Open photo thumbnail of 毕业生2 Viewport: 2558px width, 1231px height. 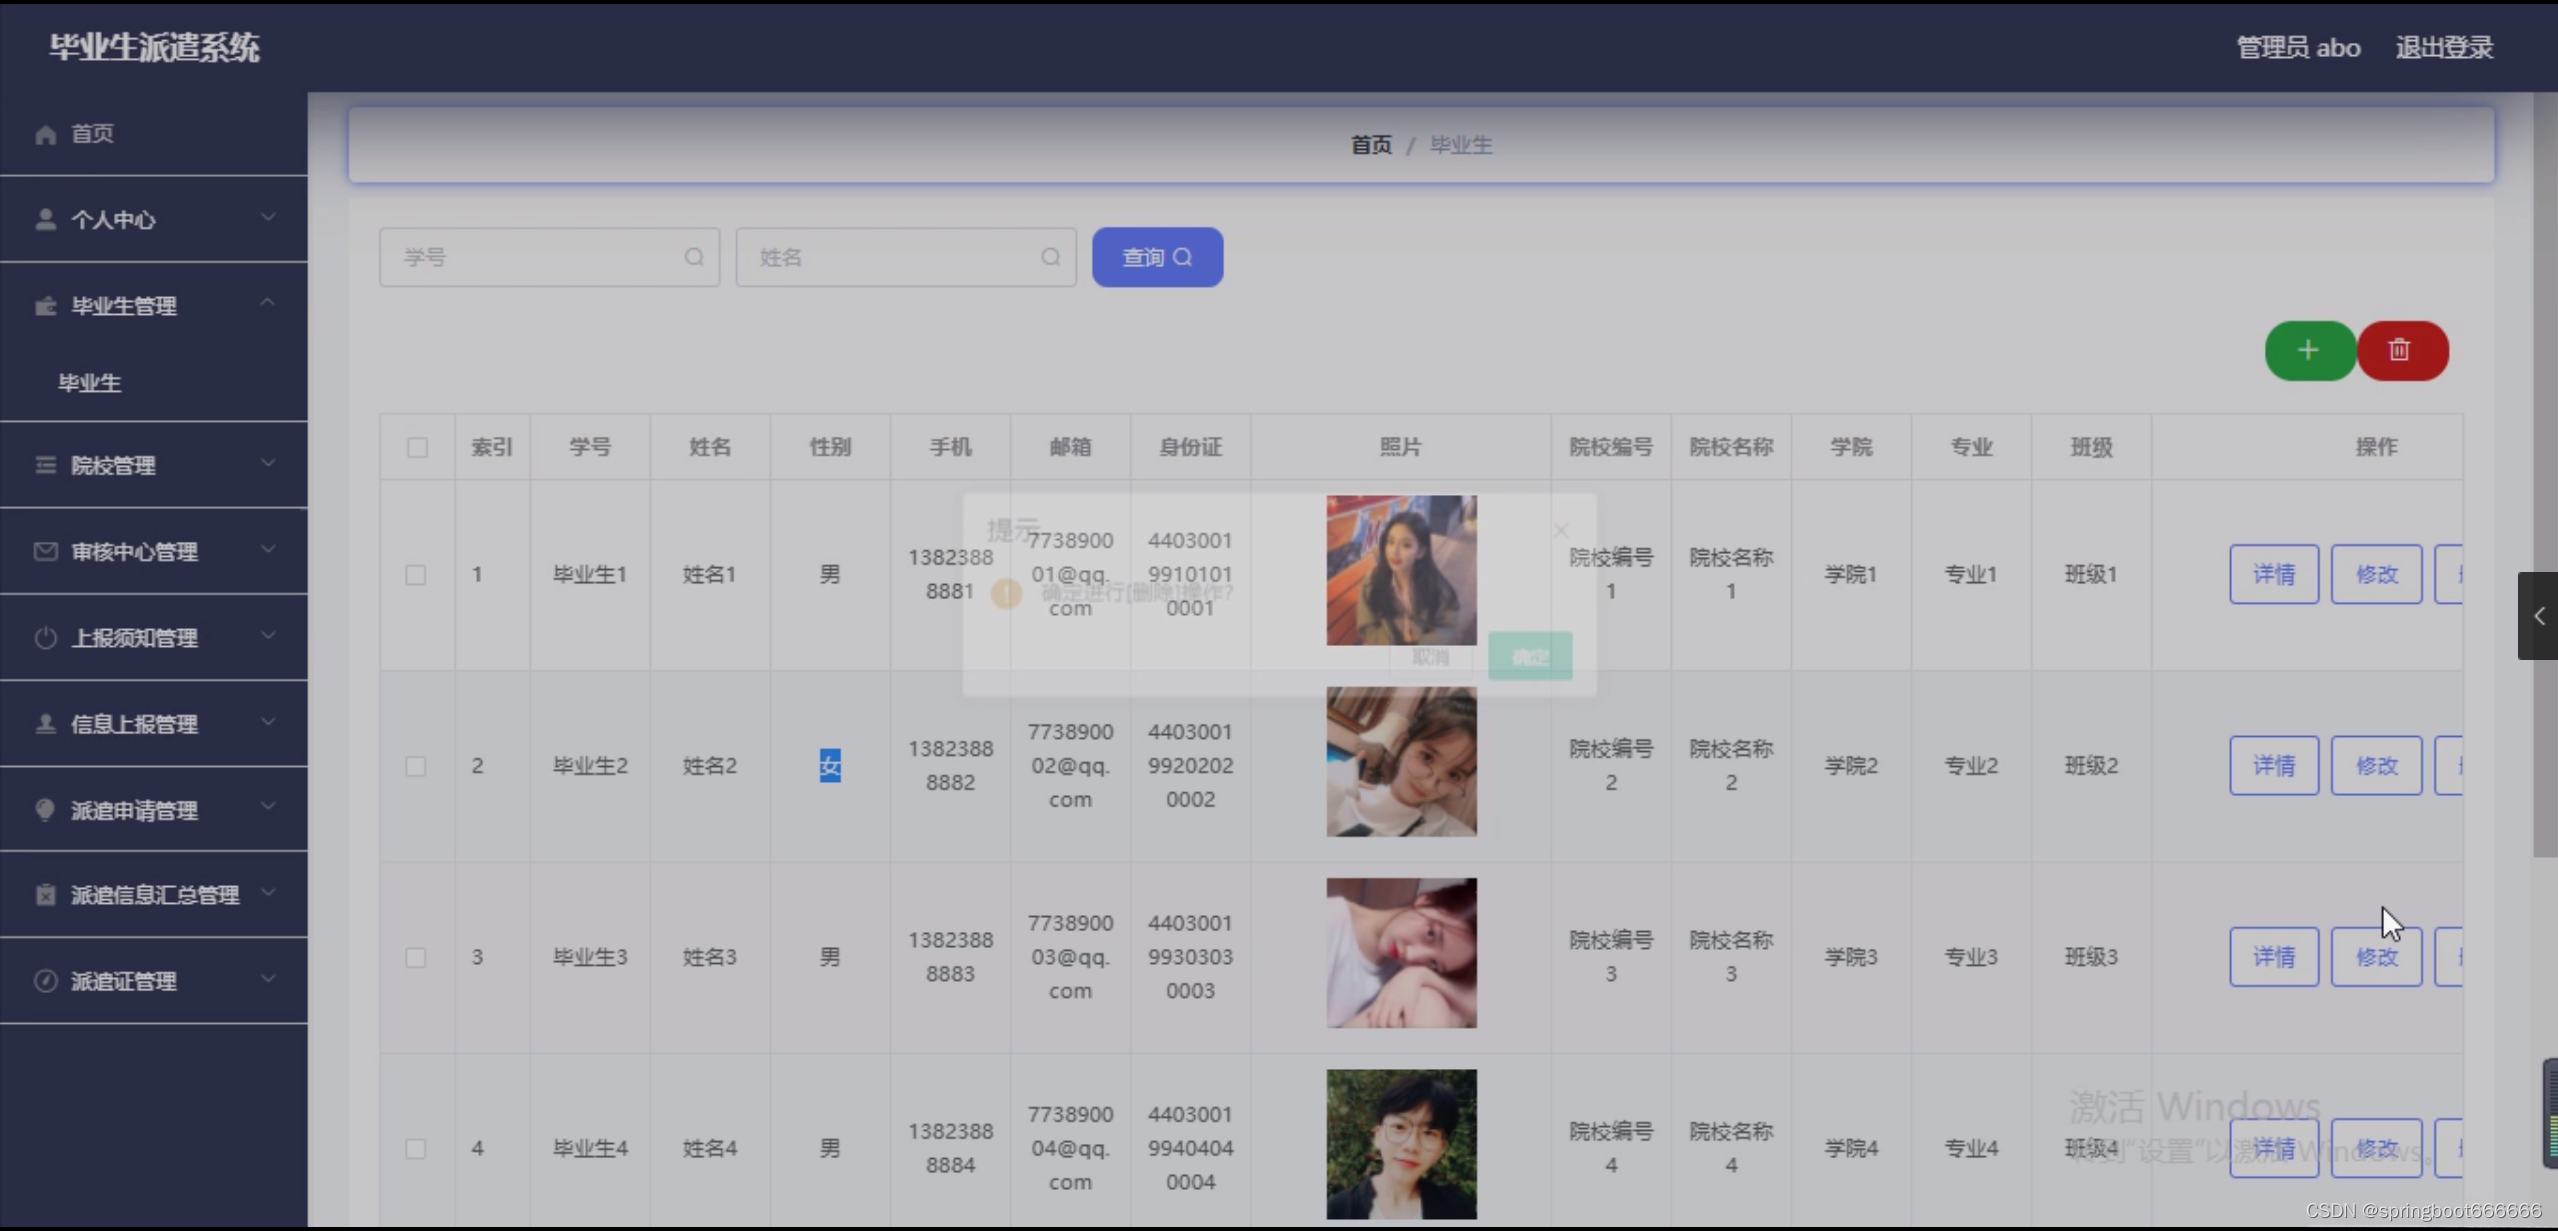(x=1401, y=761)
